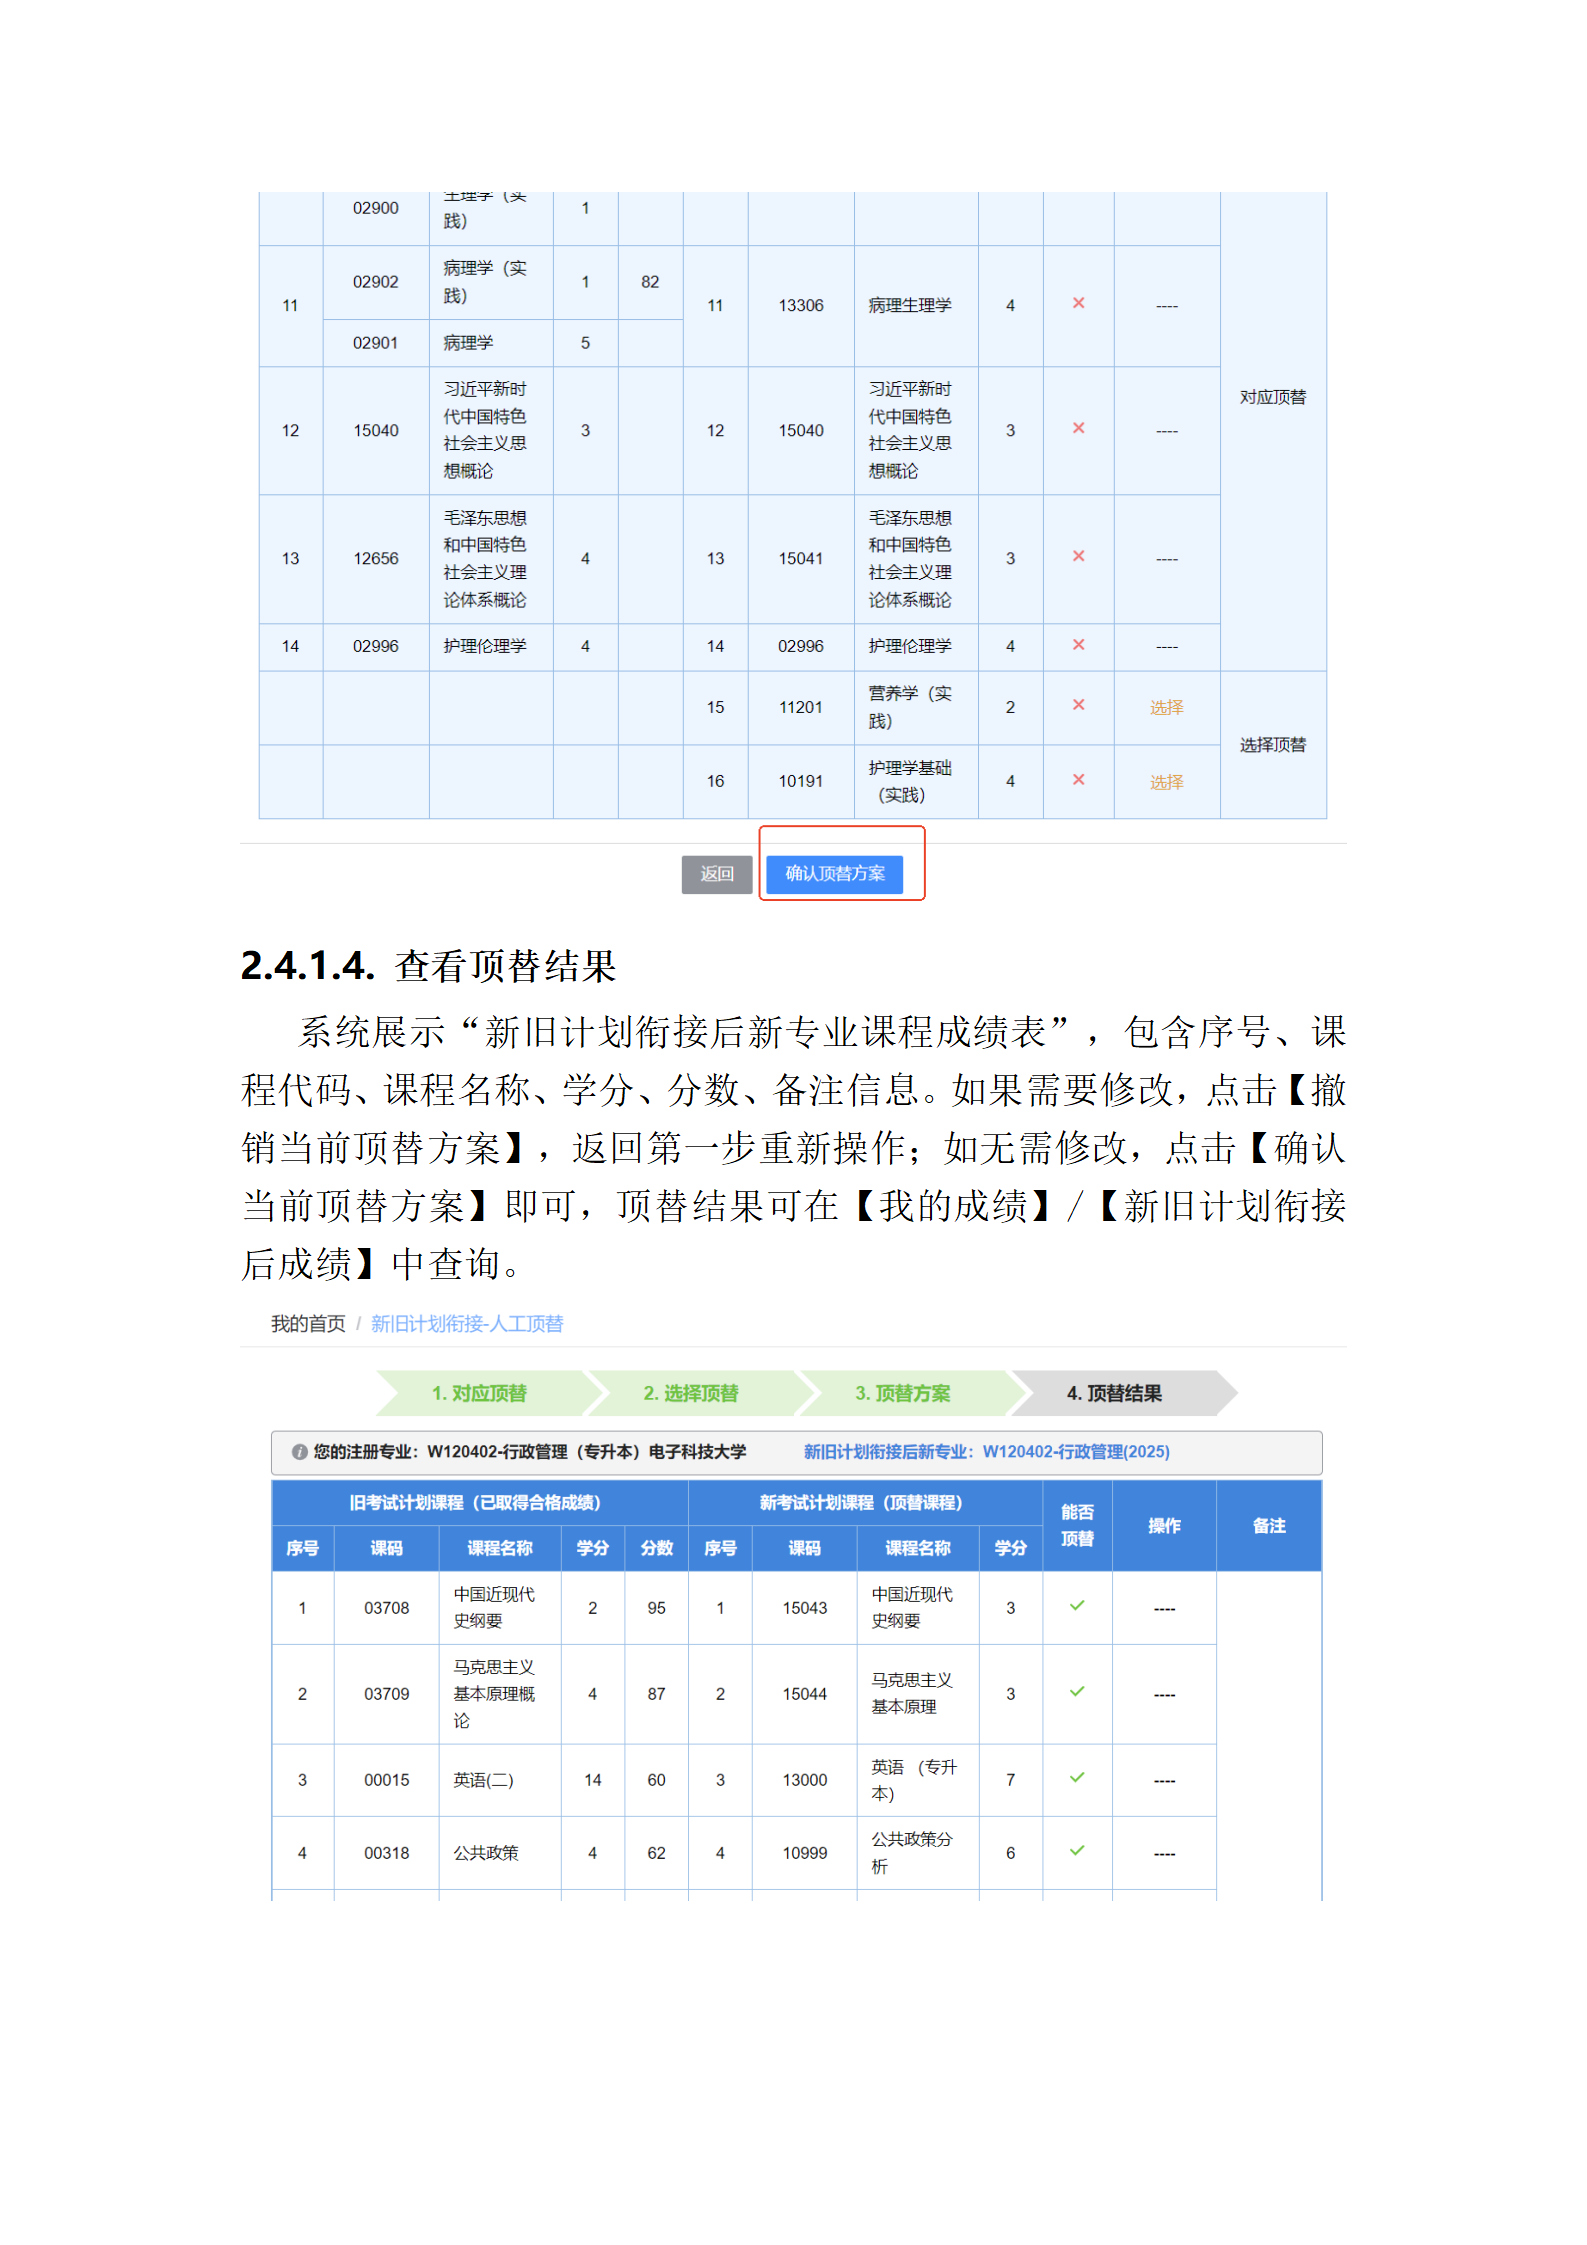Click 我的首页 in the breadcrumb
1587x2245 pixels.
[x=308, y=1324]
